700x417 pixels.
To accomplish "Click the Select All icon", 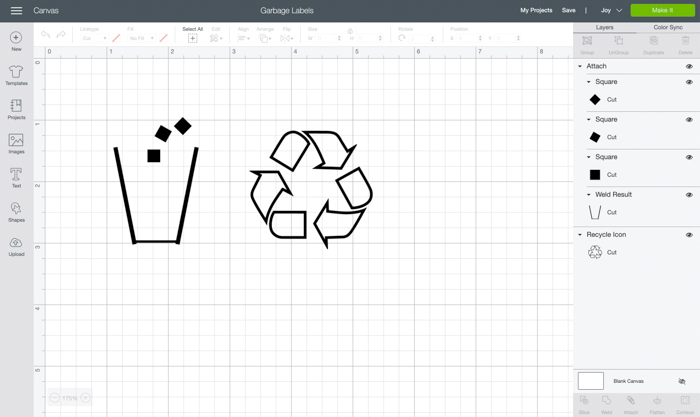I will click(192, 38).
